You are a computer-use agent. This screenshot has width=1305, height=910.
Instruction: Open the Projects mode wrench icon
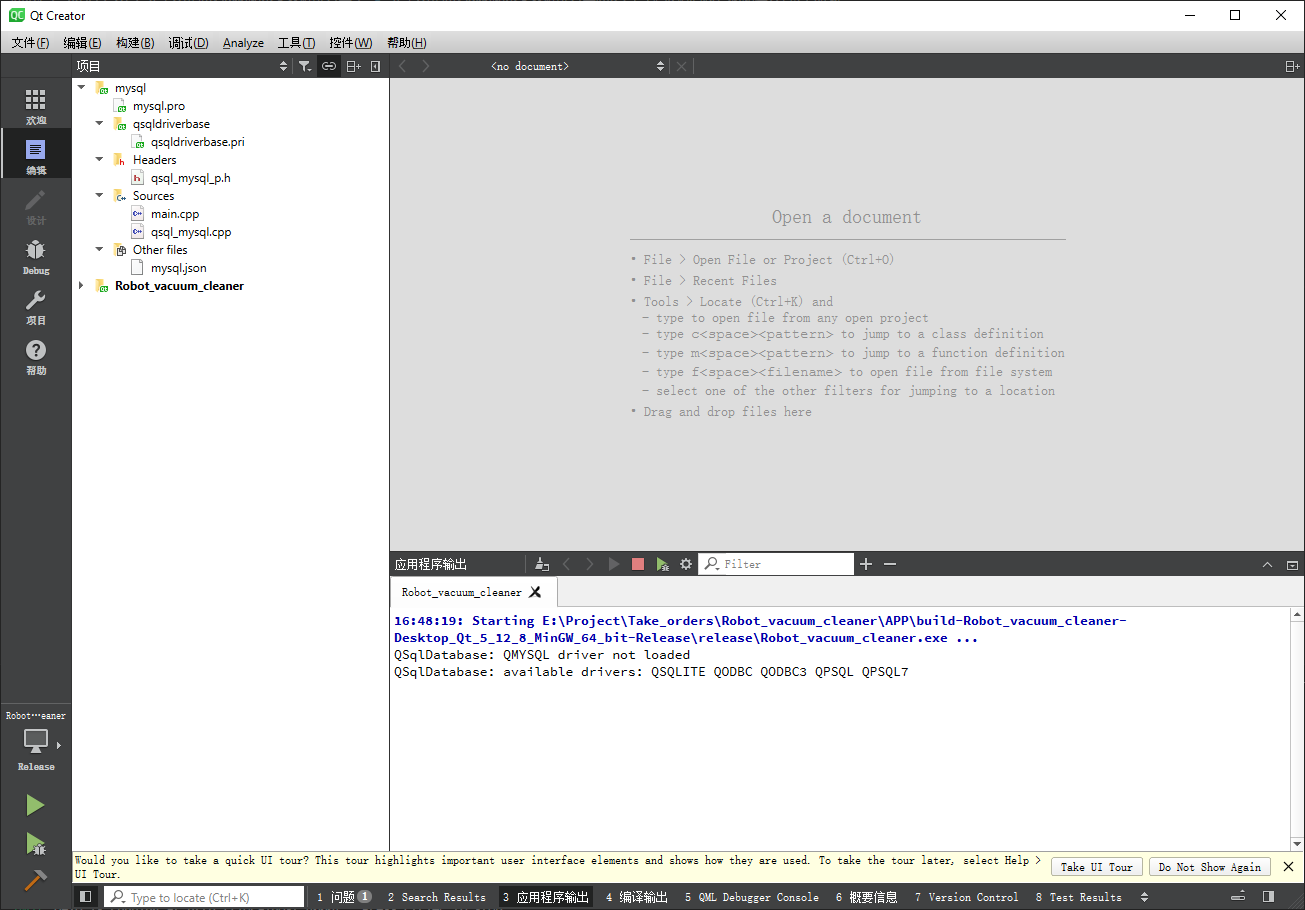click(36, 306)
